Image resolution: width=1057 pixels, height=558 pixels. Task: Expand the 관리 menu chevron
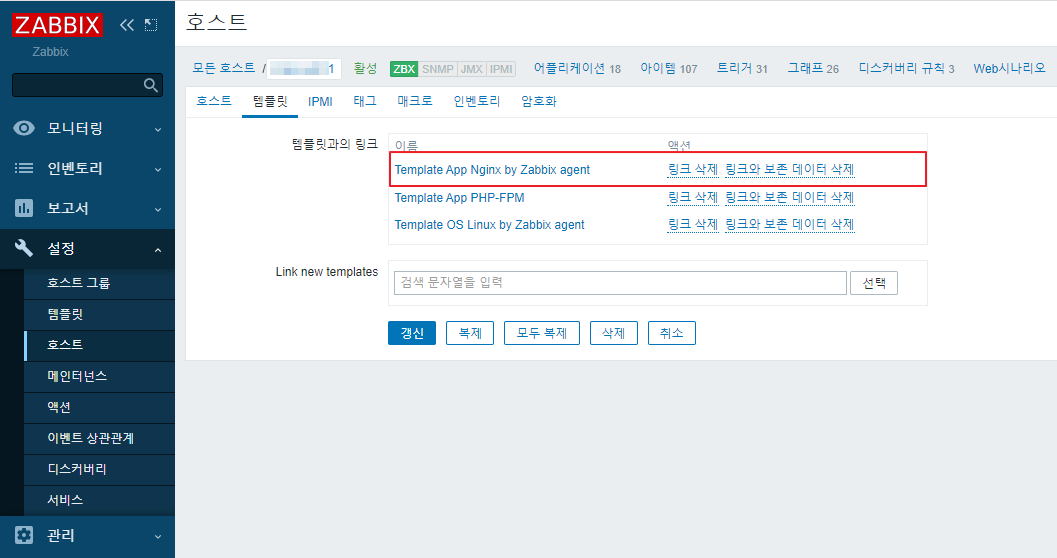(x=158, y=537)
